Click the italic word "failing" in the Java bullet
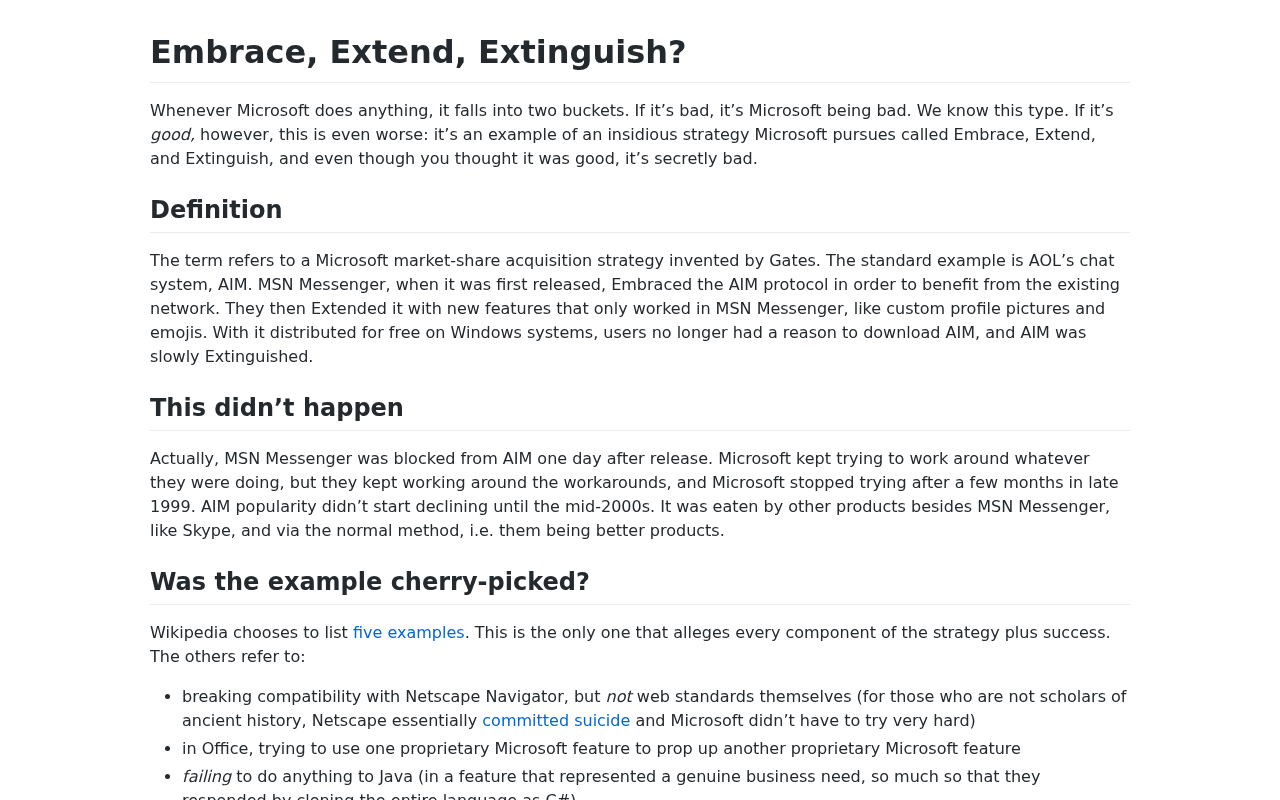This screenshot has width=1280, height=800. pos(206,777)
